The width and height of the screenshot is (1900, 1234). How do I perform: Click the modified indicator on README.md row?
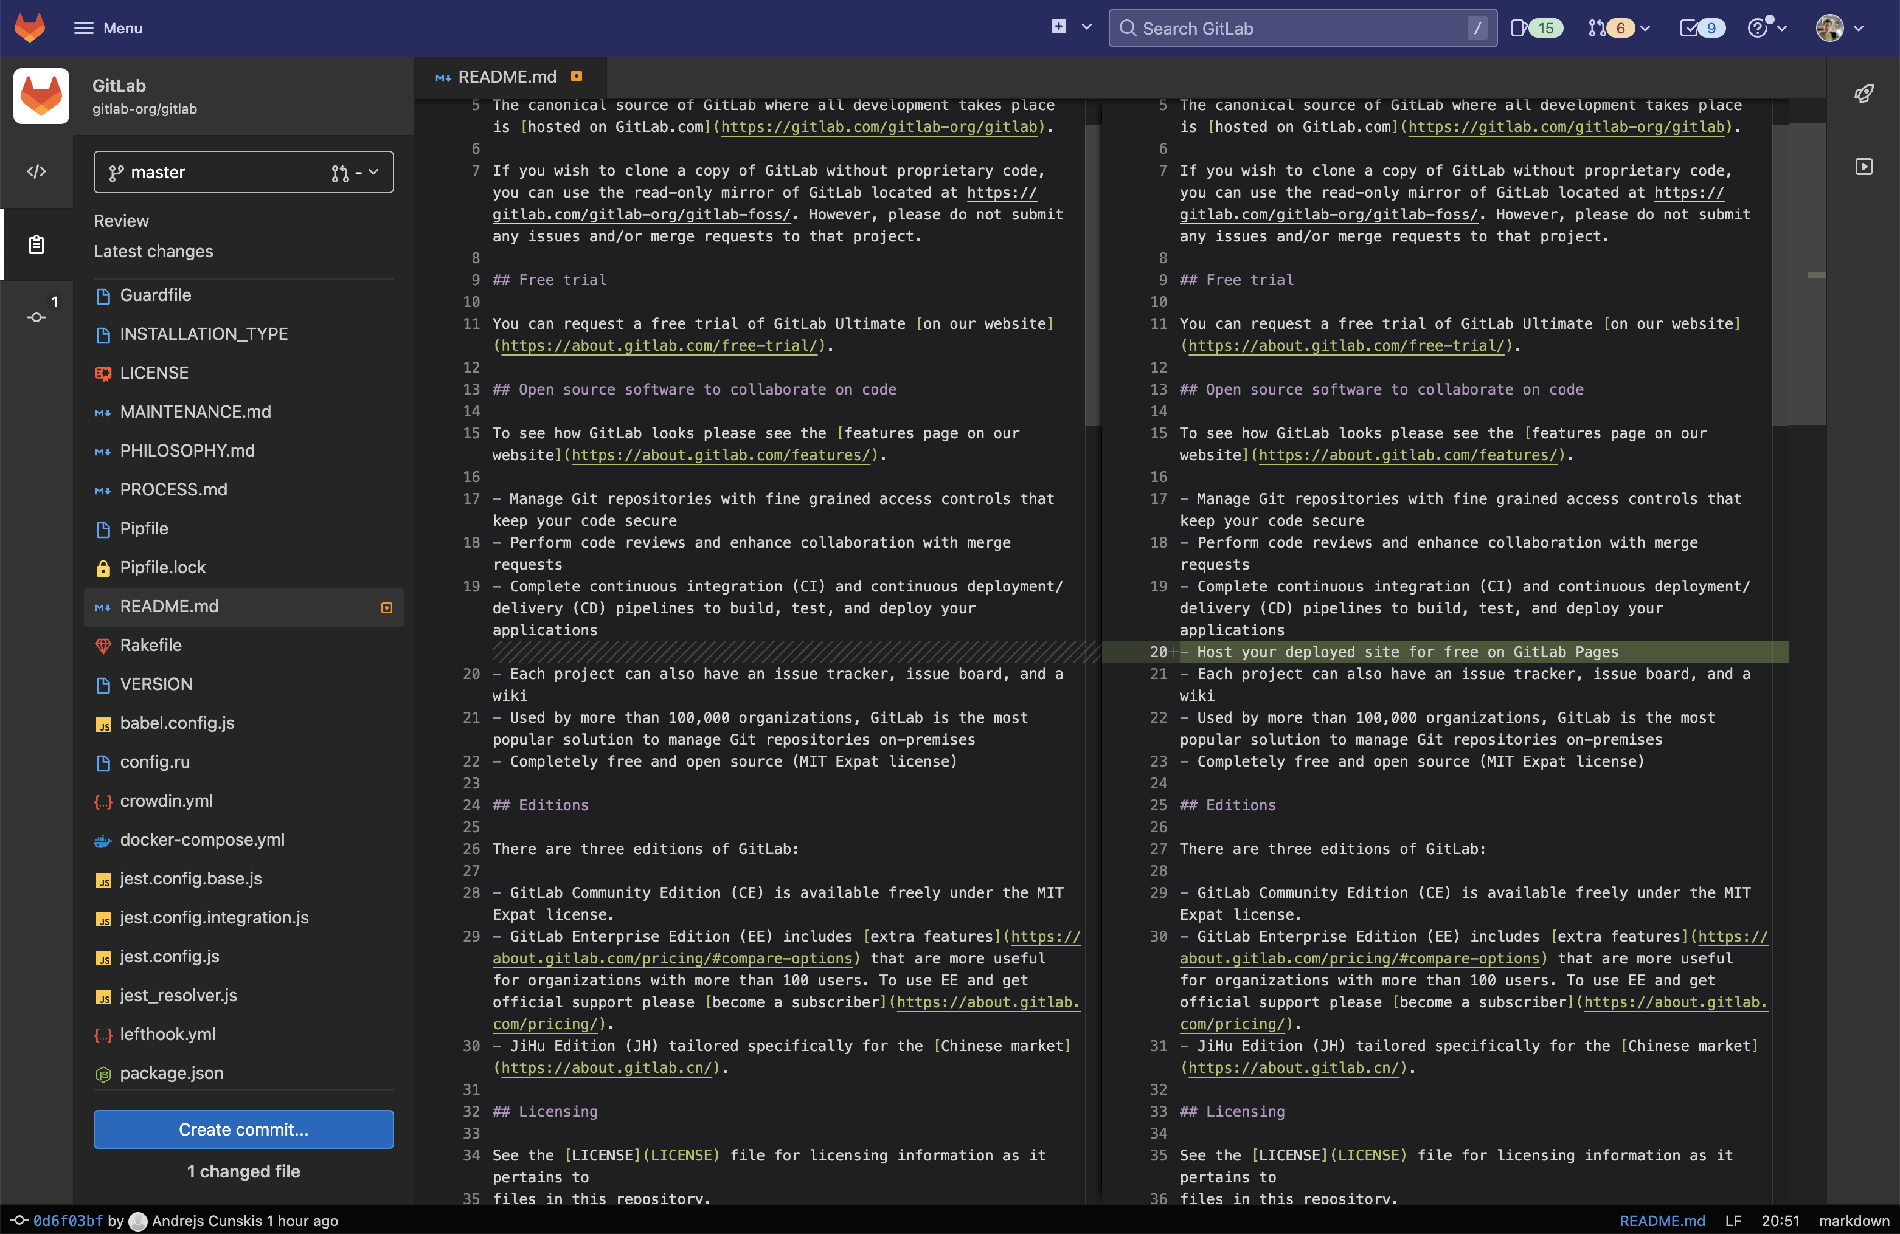coord(386,607)
